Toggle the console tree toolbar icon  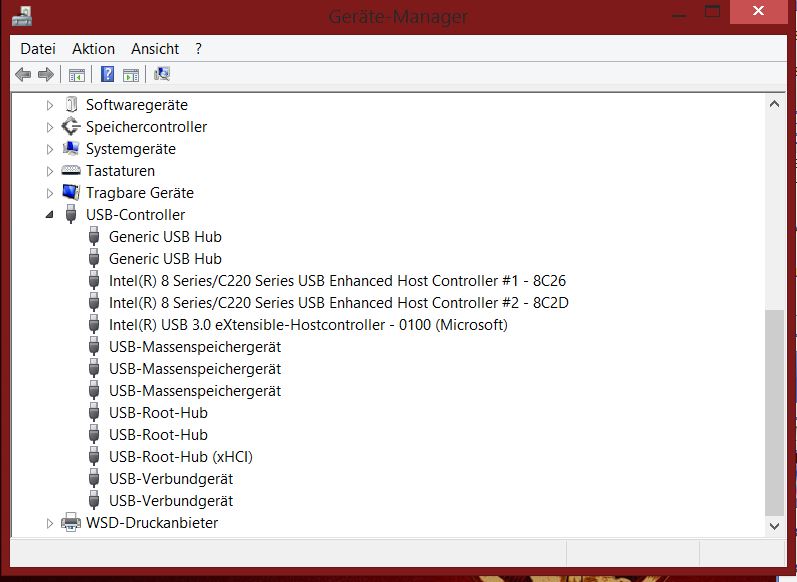[77, 75]
